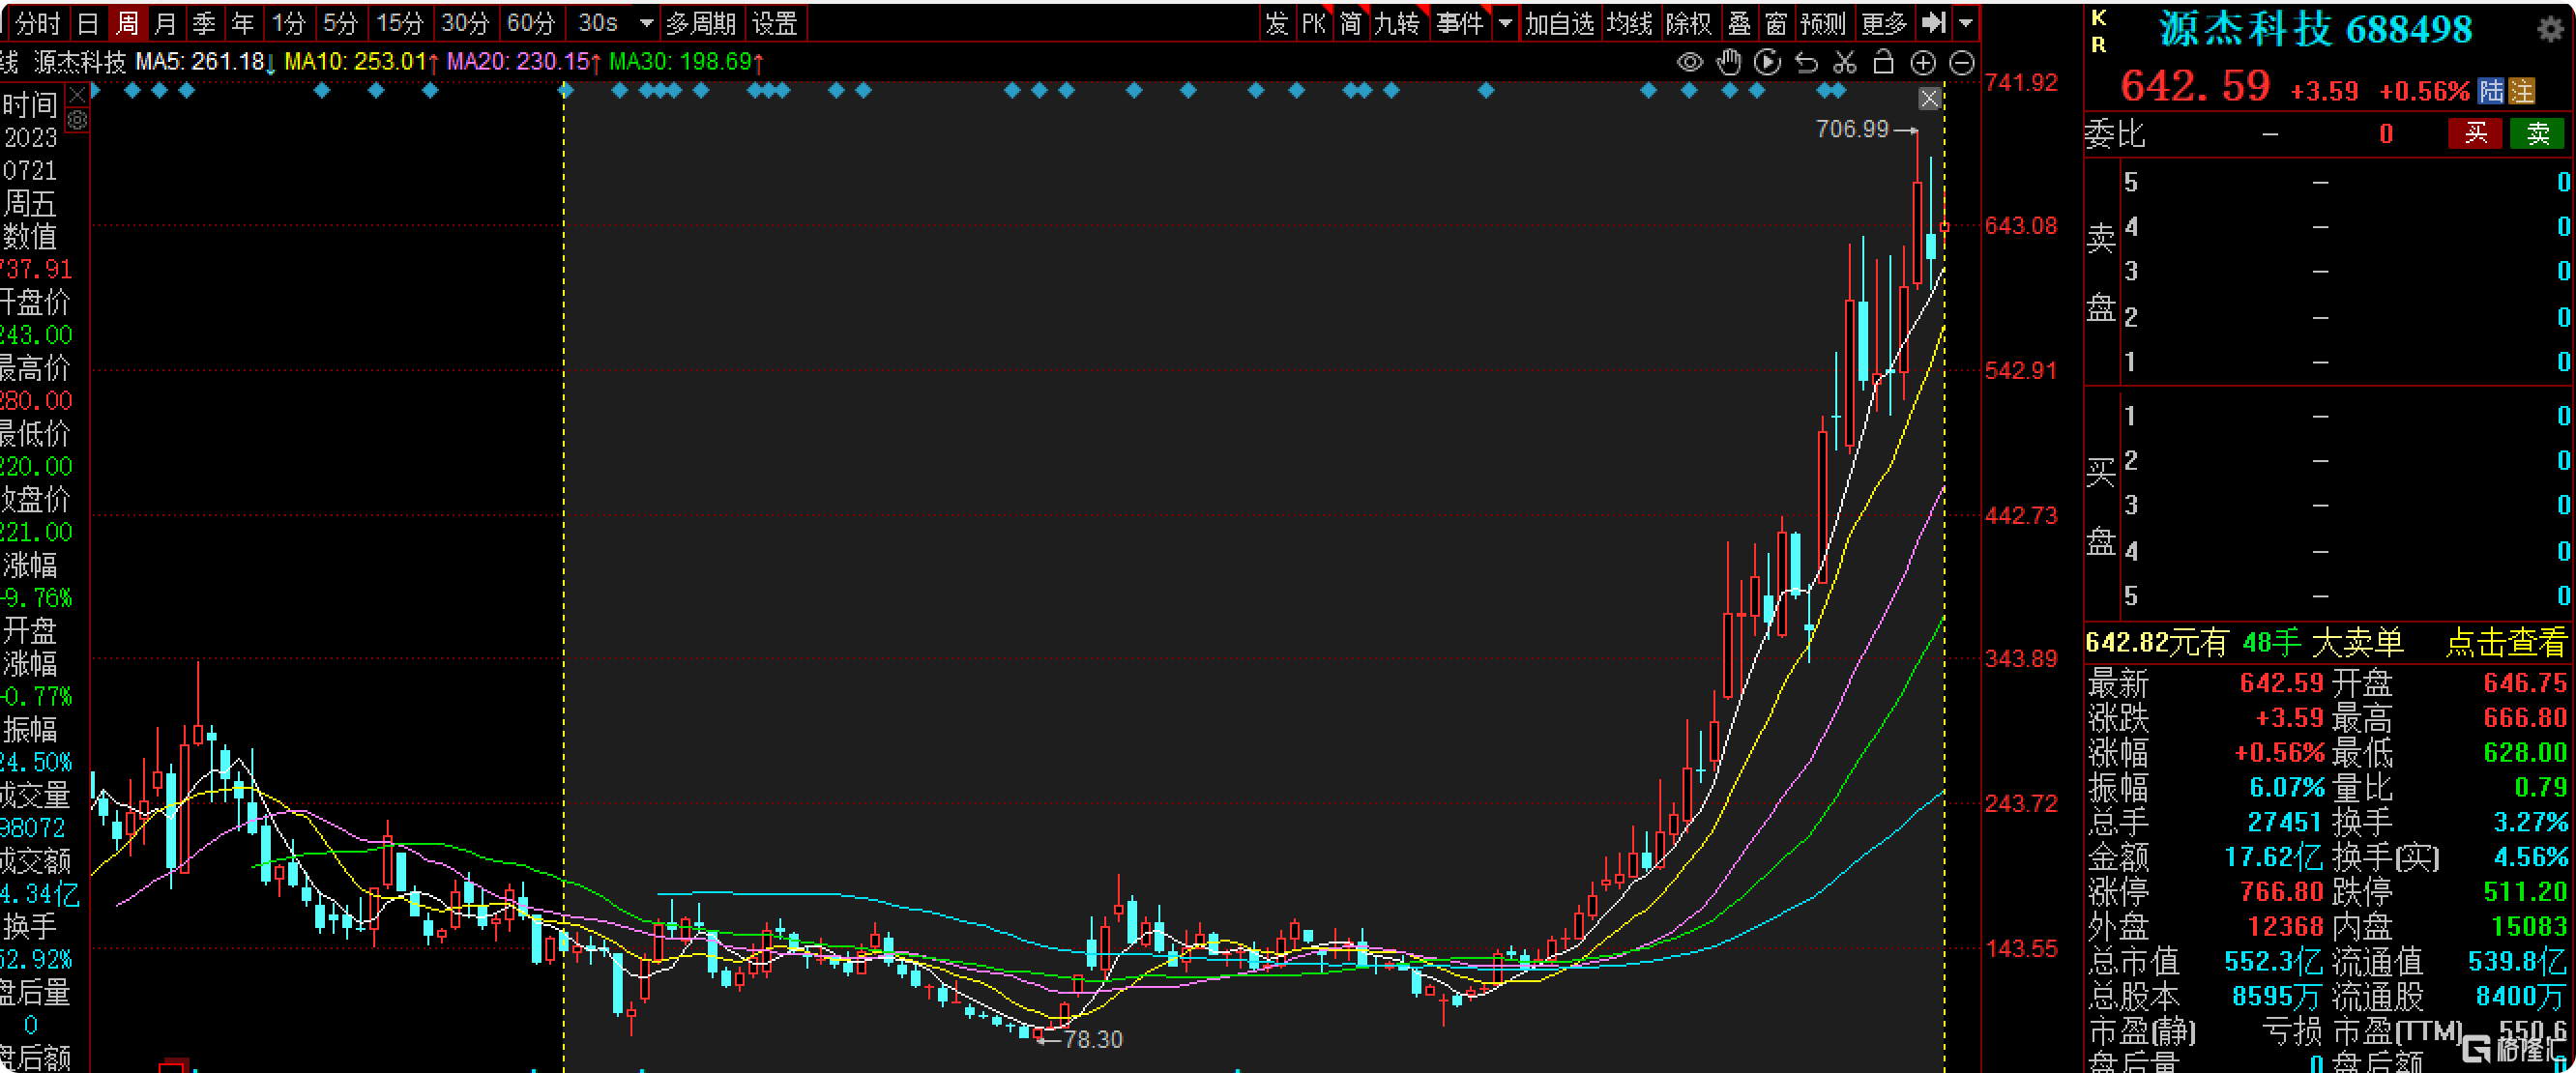Open the small gear under the left panel X
This screenshot has width=2576, height=1073.
pyautogui.click(x=77, y=121)
